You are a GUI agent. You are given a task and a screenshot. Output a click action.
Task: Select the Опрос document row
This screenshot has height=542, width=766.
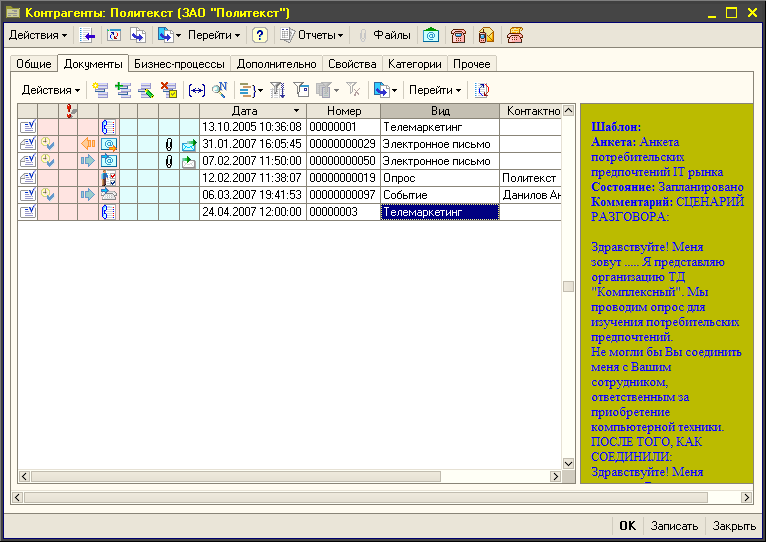pos(399,177)
